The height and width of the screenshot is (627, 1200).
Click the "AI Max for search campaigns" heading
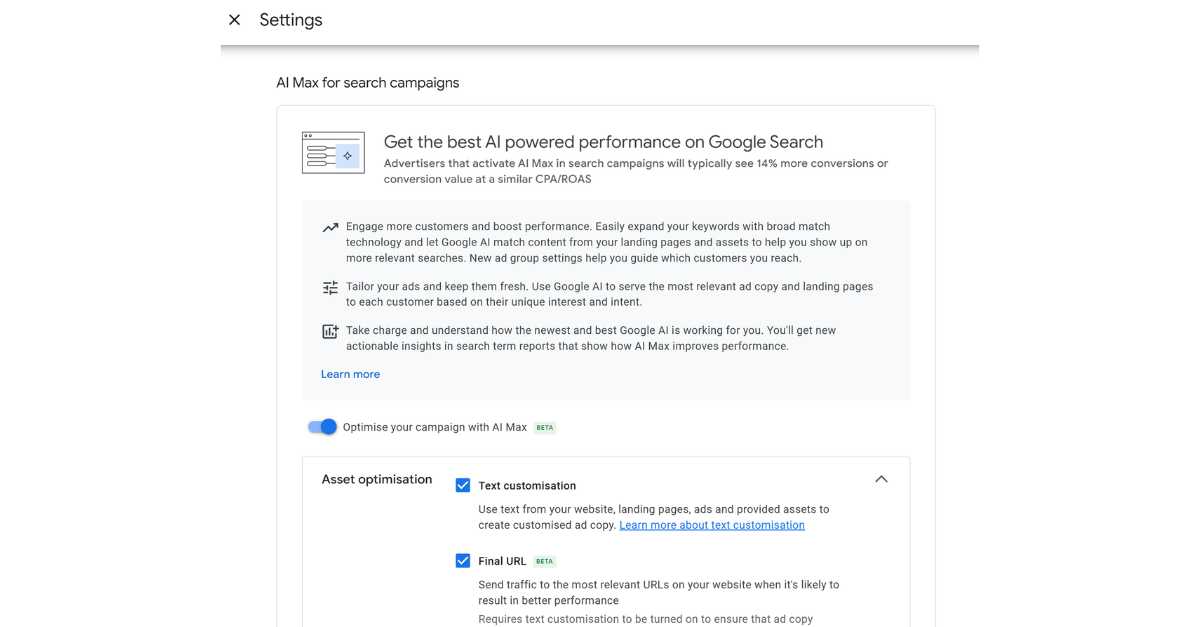(x=368, y=83)
